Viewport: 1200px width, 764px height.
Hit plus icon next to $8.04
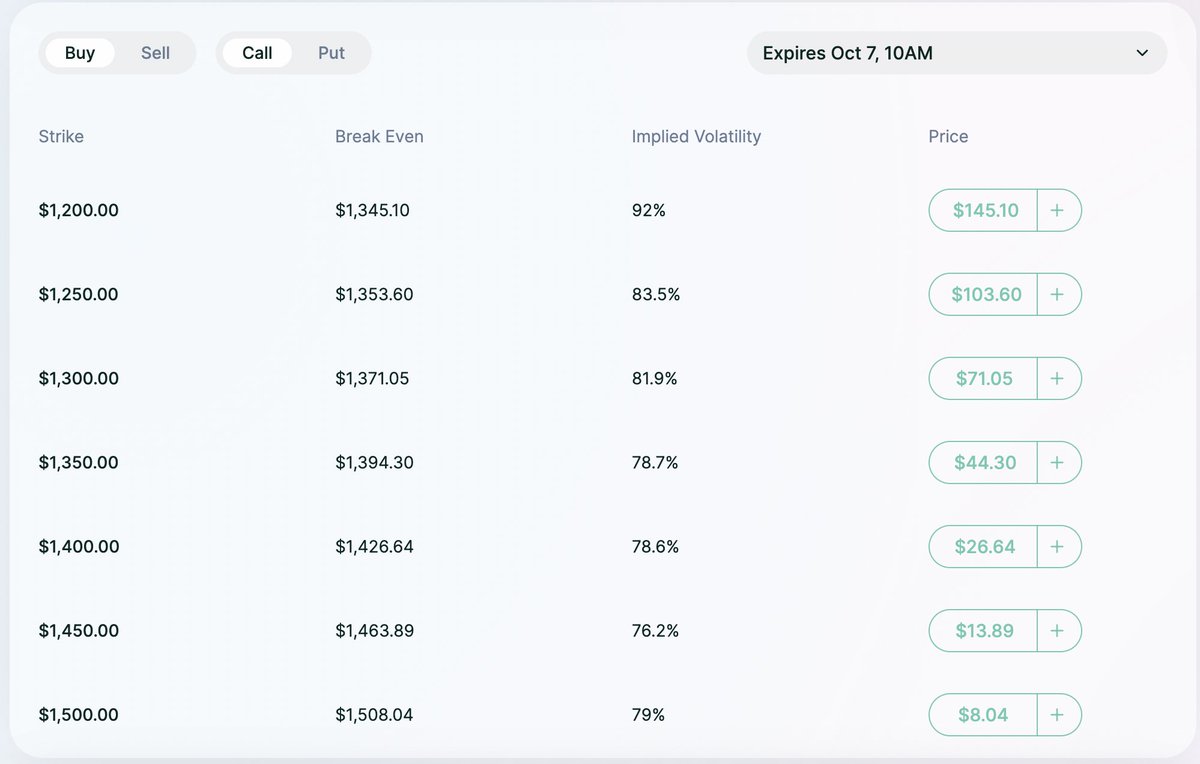[x=1058, y=714]
